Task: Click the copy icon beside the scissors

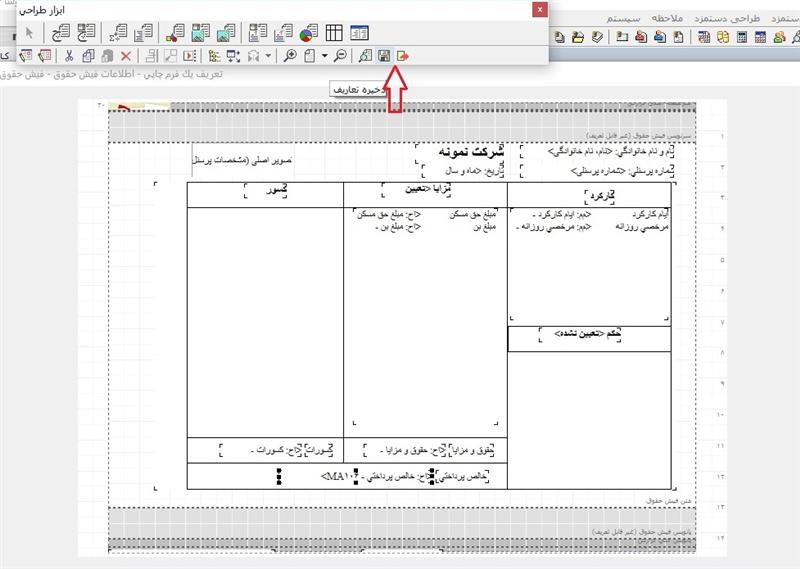Action: [x=89, y=56]
